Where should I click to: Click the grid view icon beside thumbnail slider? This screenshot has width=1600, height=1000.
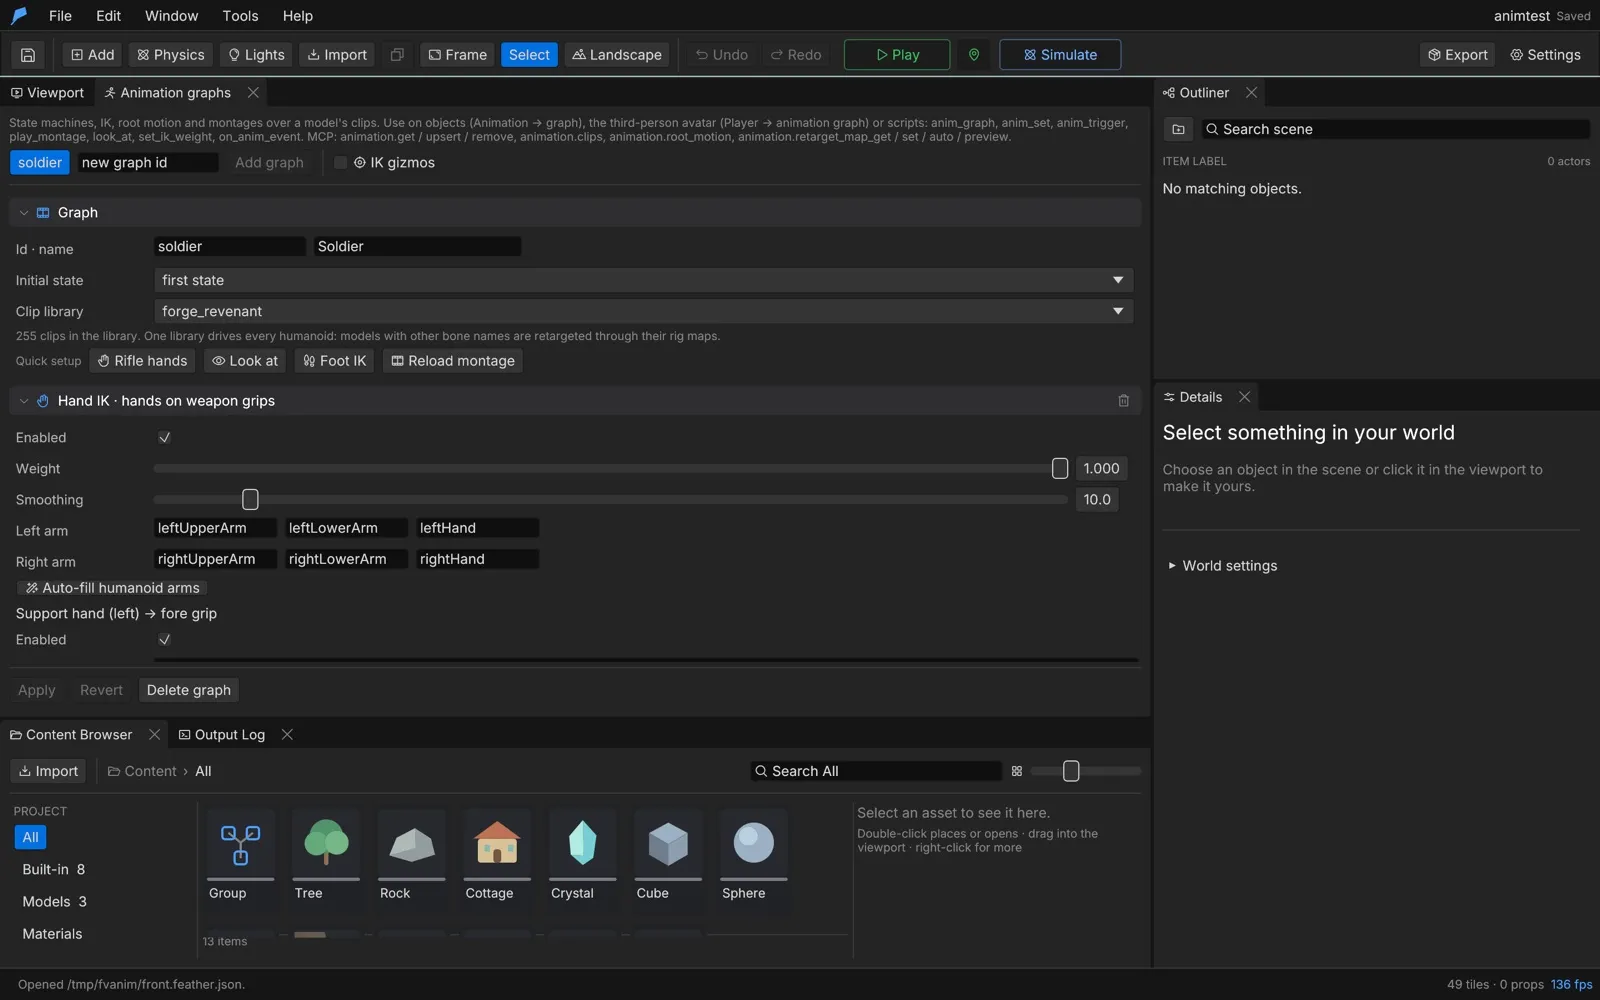[1017, 771]
